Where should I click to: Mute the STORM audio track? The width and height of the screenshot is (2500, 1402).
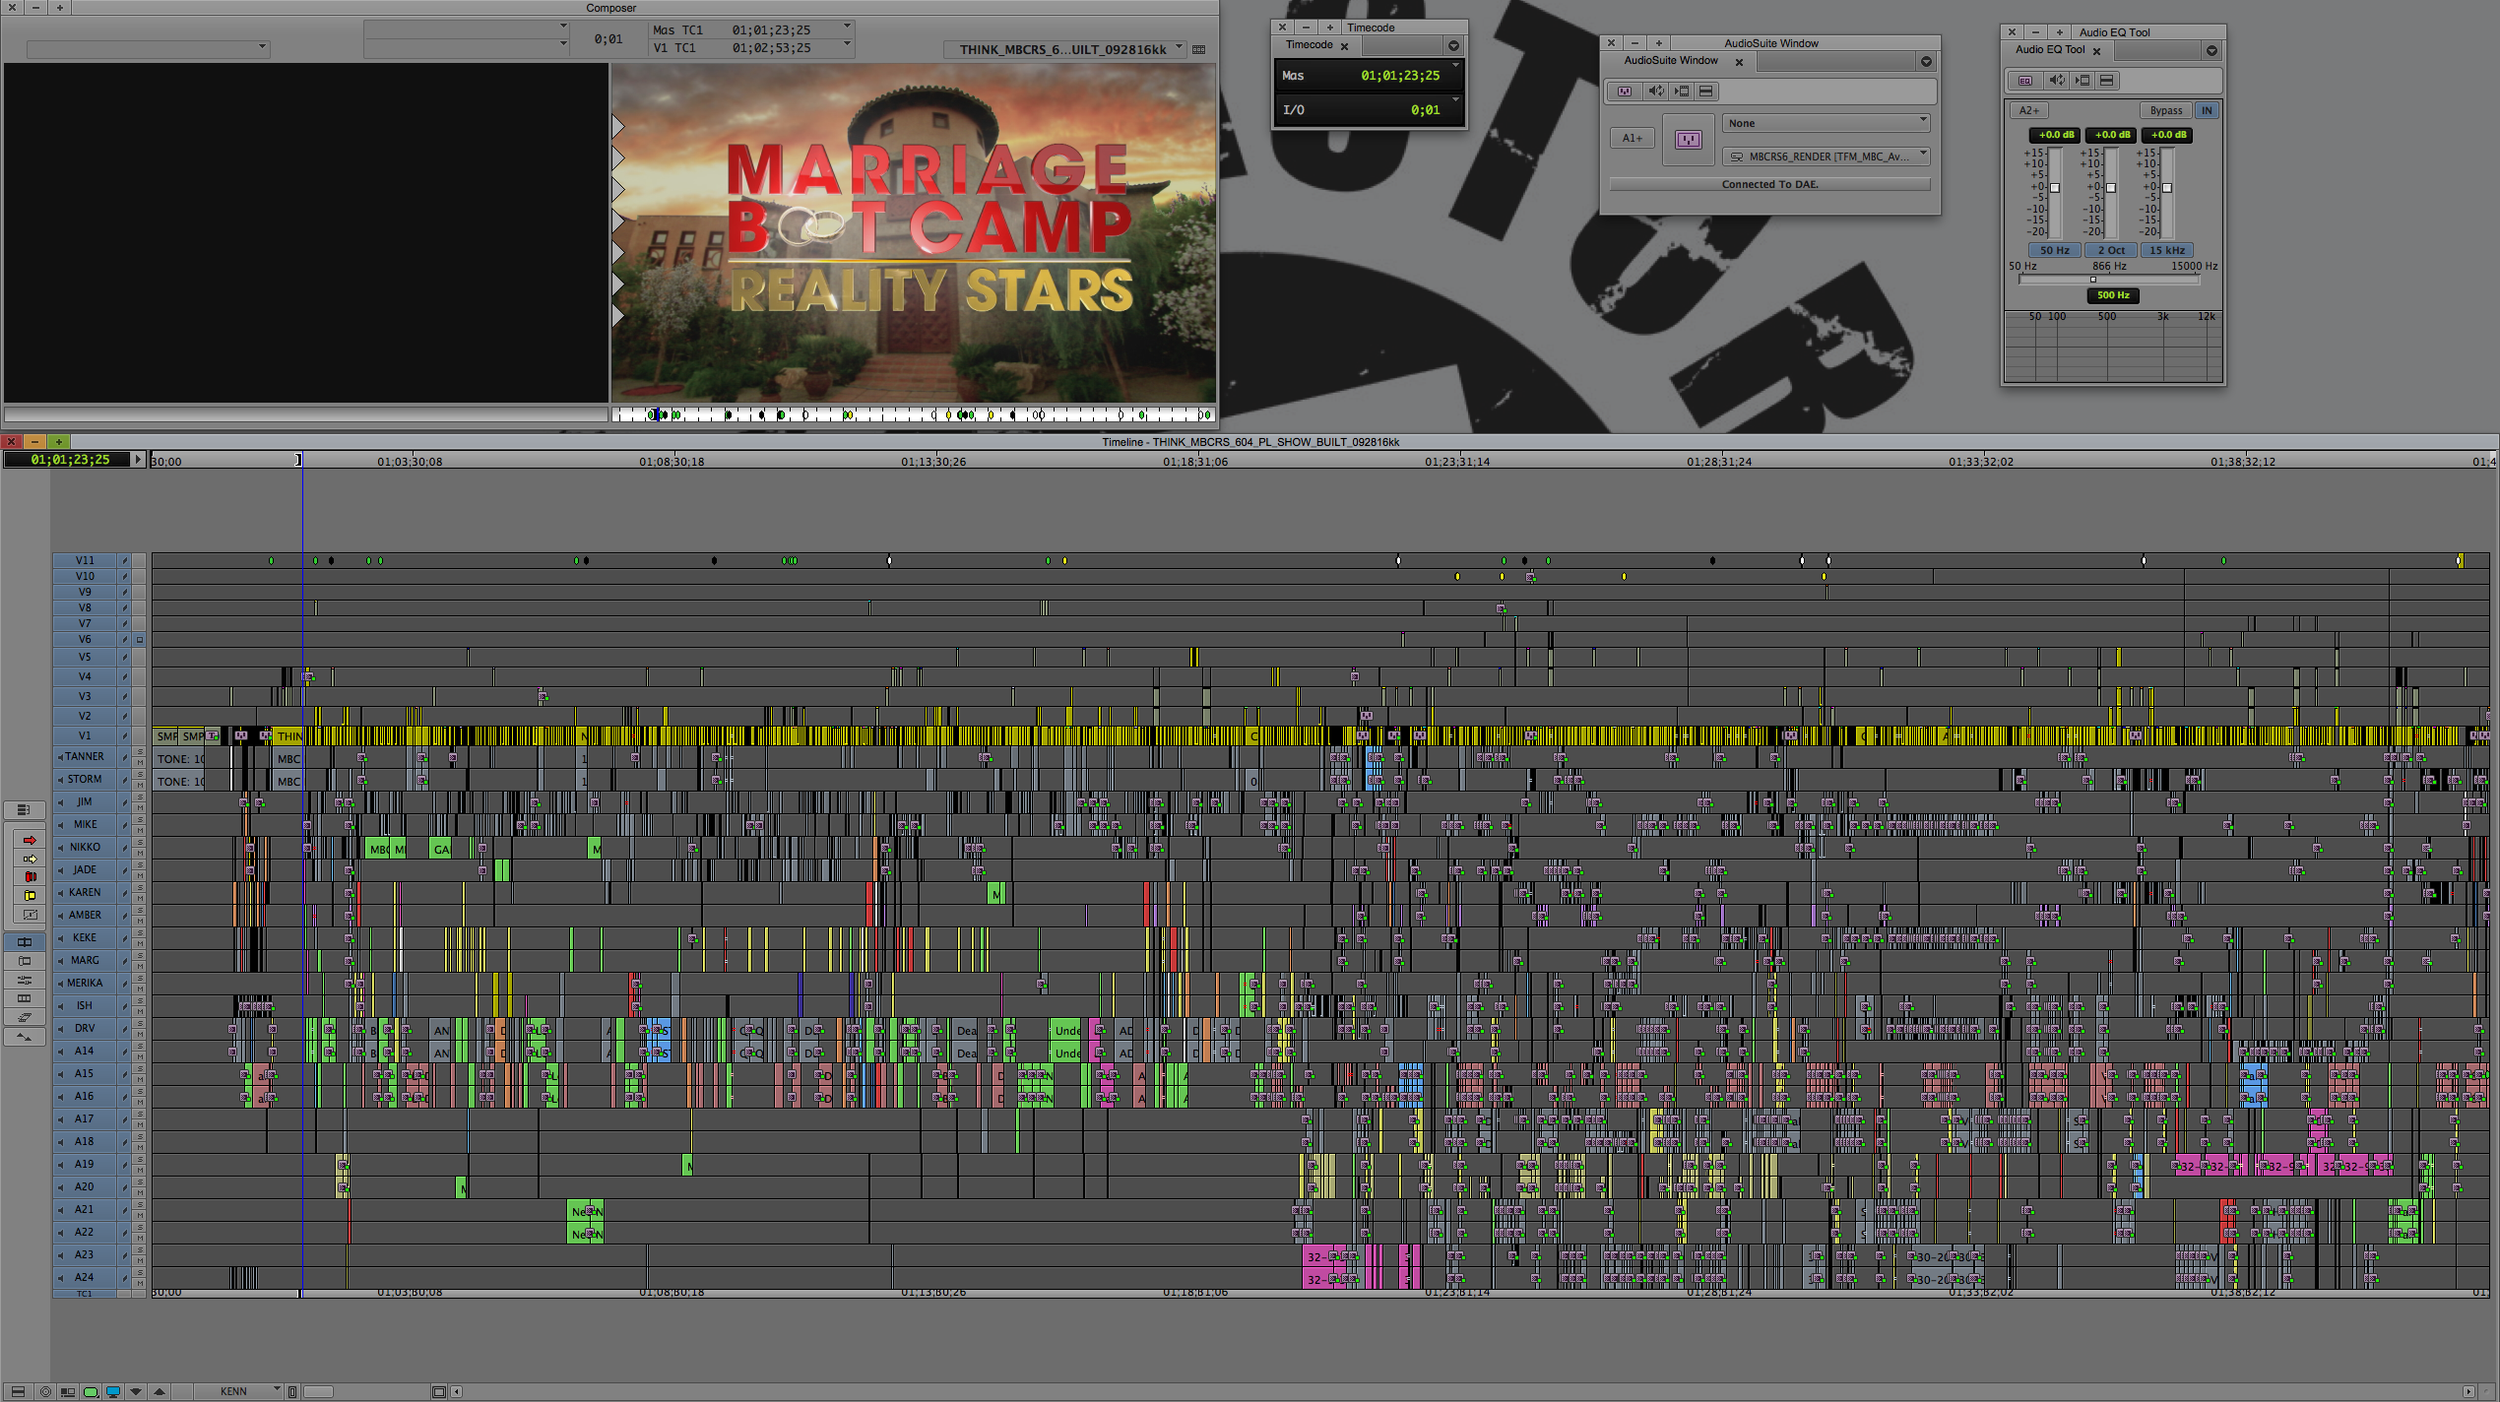140,785
